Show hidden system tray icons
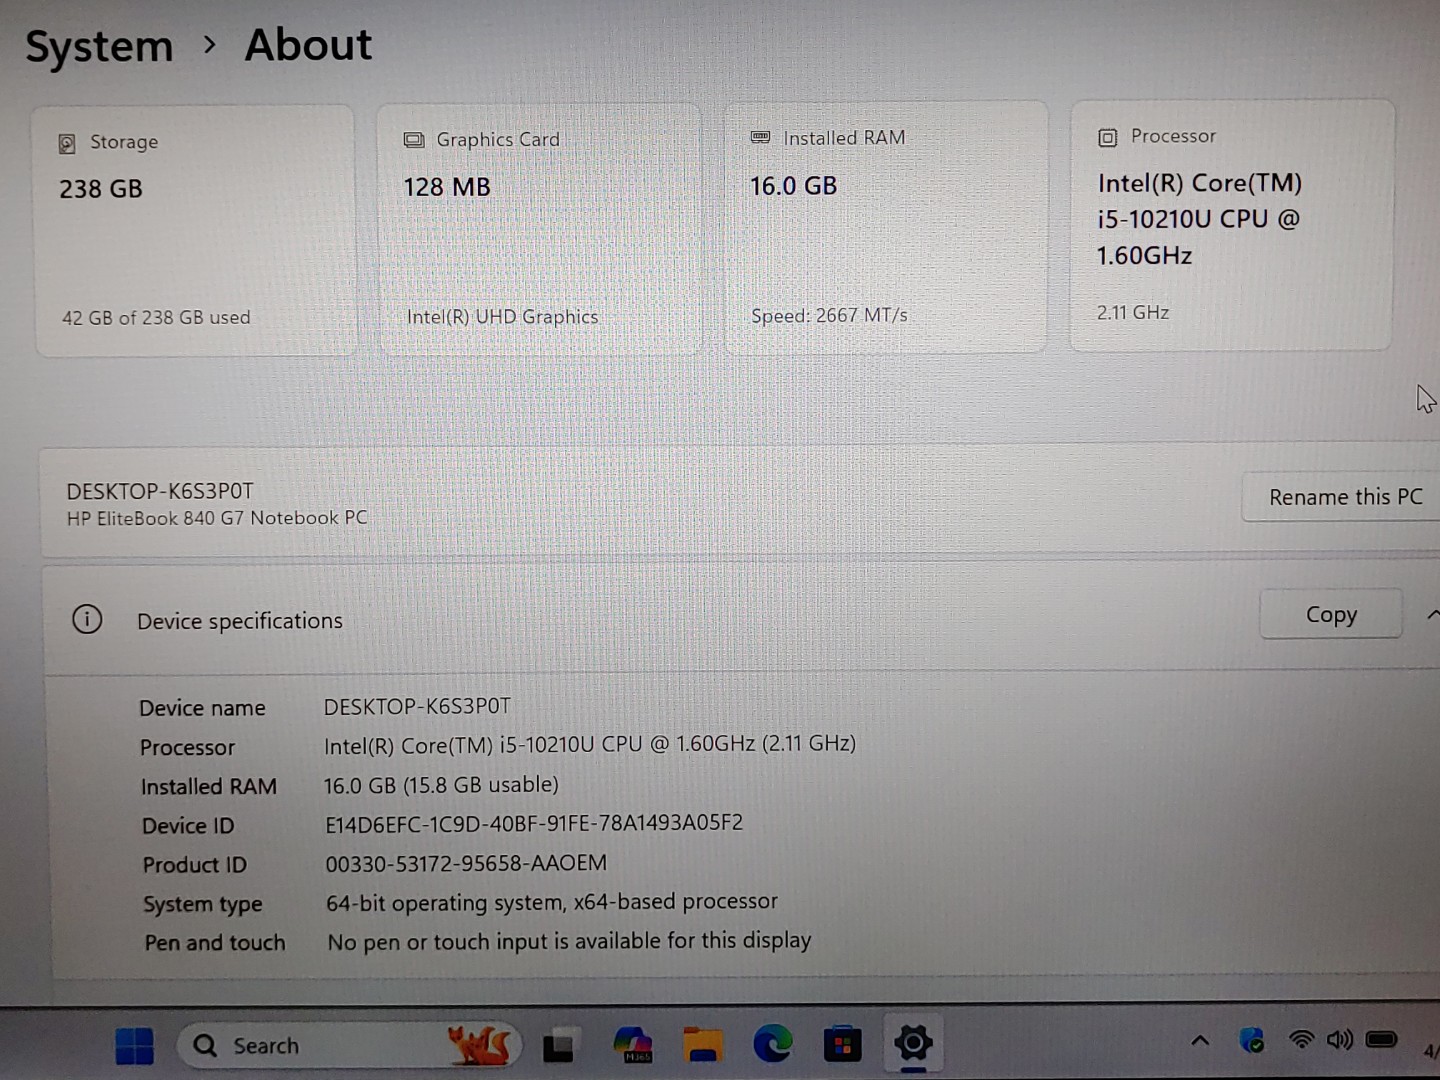 tap(1200, 1041)
